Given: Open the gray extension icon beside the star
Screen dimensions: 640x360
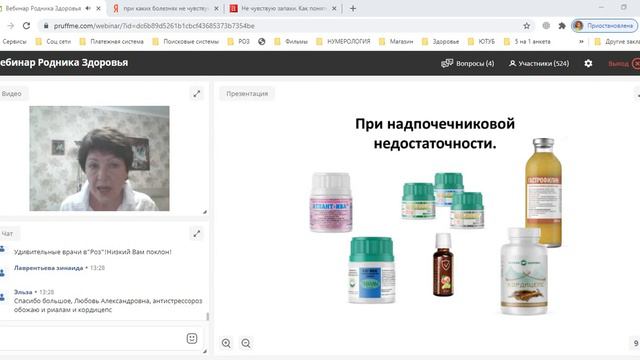Looking at the screenshot, I should [546, 26].
